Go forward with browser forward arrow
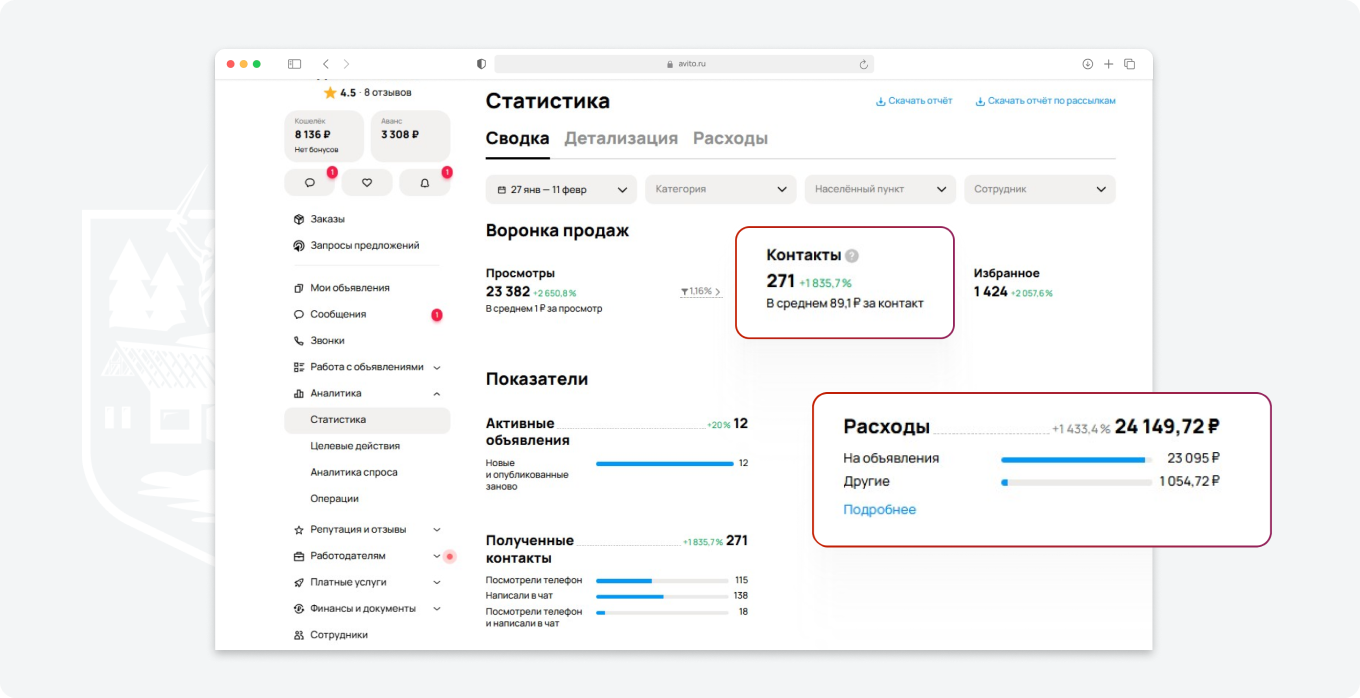The image size is (1360, 698). (346, 64)
